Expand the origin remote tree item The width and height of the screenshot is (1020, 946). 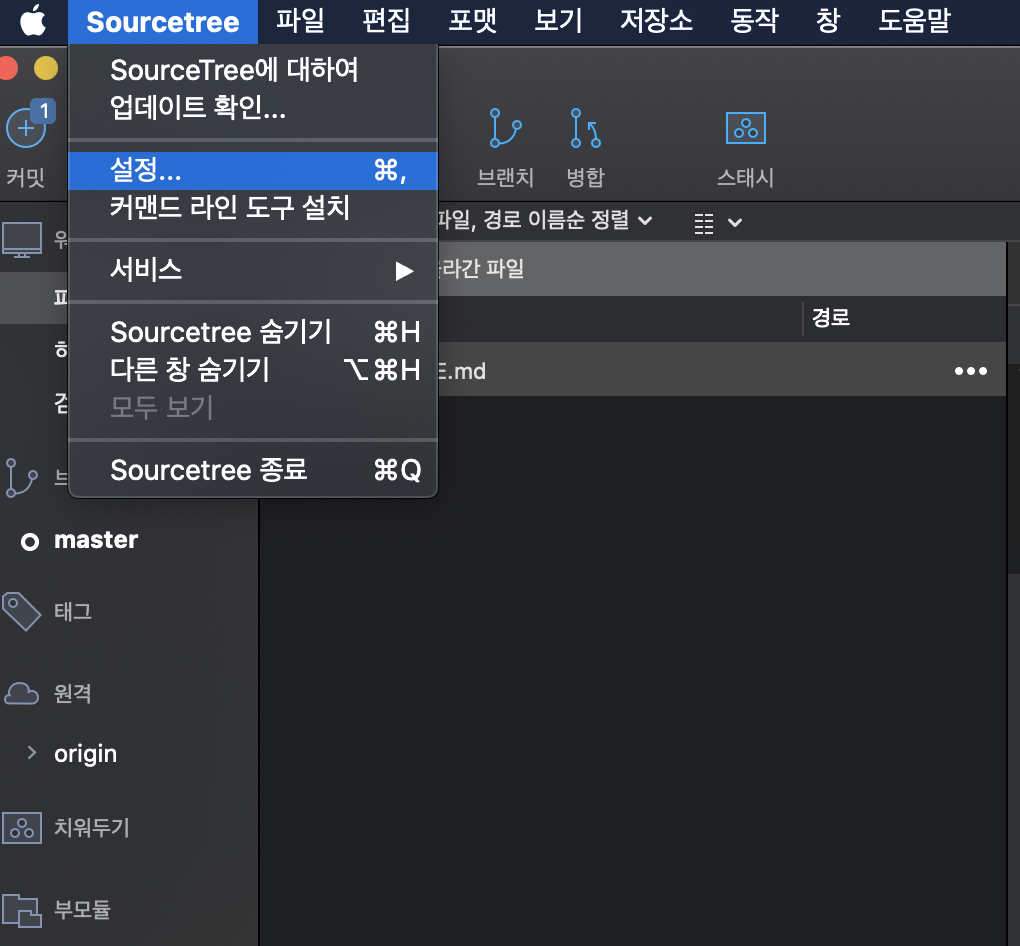(x=31, y=753)
